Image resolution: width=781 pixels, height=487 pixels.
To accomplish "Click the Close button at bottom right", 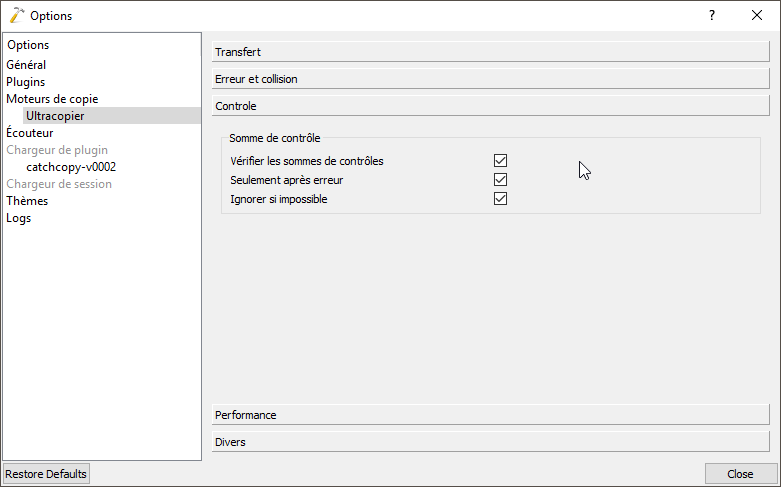I will coord(740,473).
